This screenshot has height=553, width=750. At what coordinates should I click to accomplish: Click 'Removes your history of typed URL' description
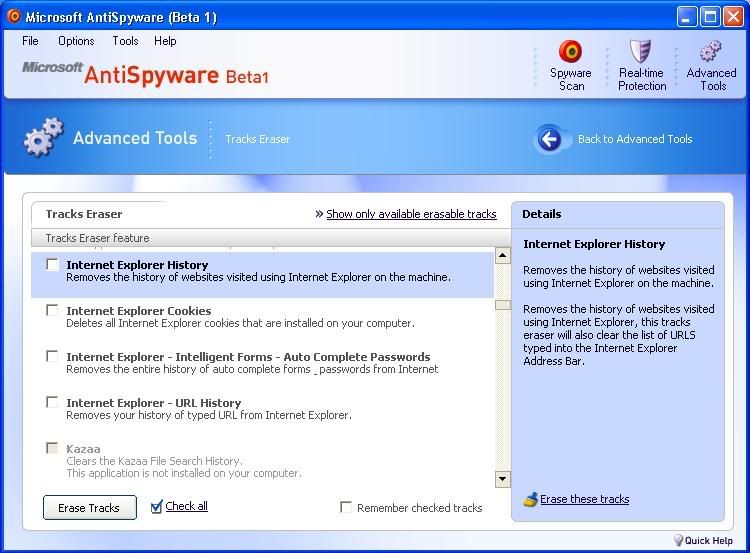[x=209, y=415]
